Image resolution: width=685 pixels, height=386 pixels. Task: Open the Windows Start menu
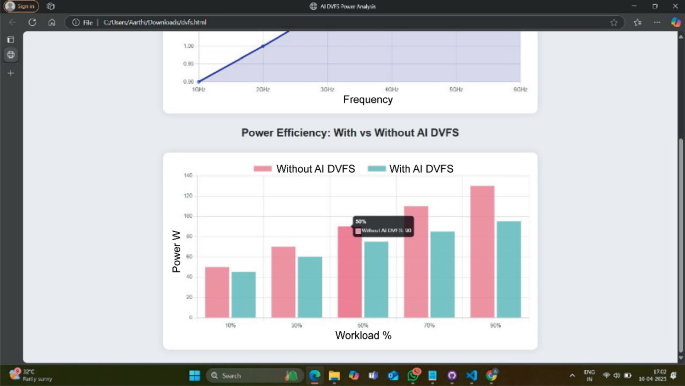click(x=194, y=376)
